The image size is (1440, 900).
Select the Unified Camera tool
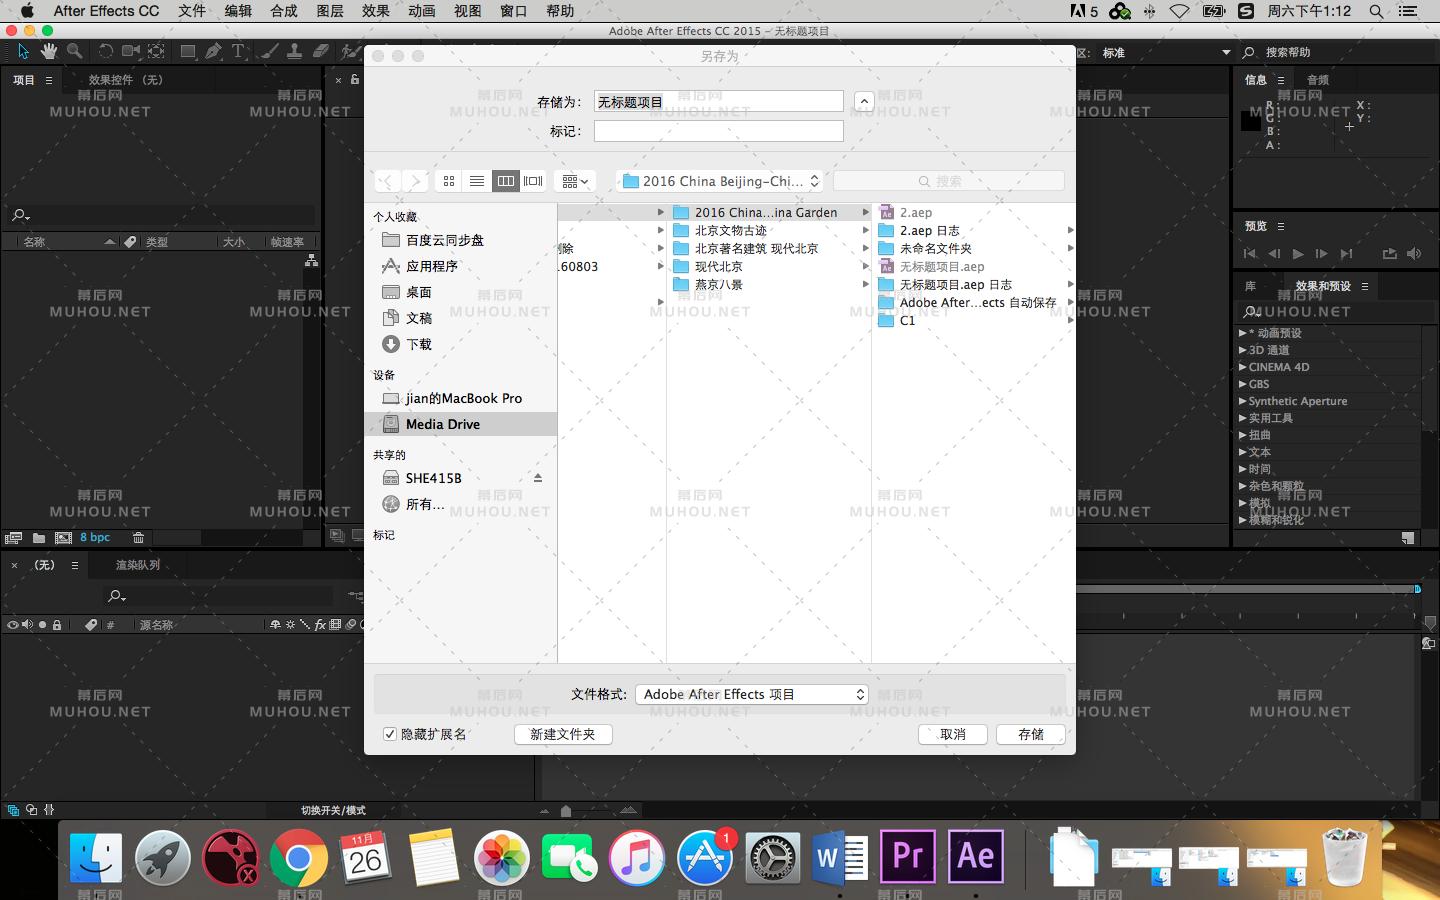(131, 51)
